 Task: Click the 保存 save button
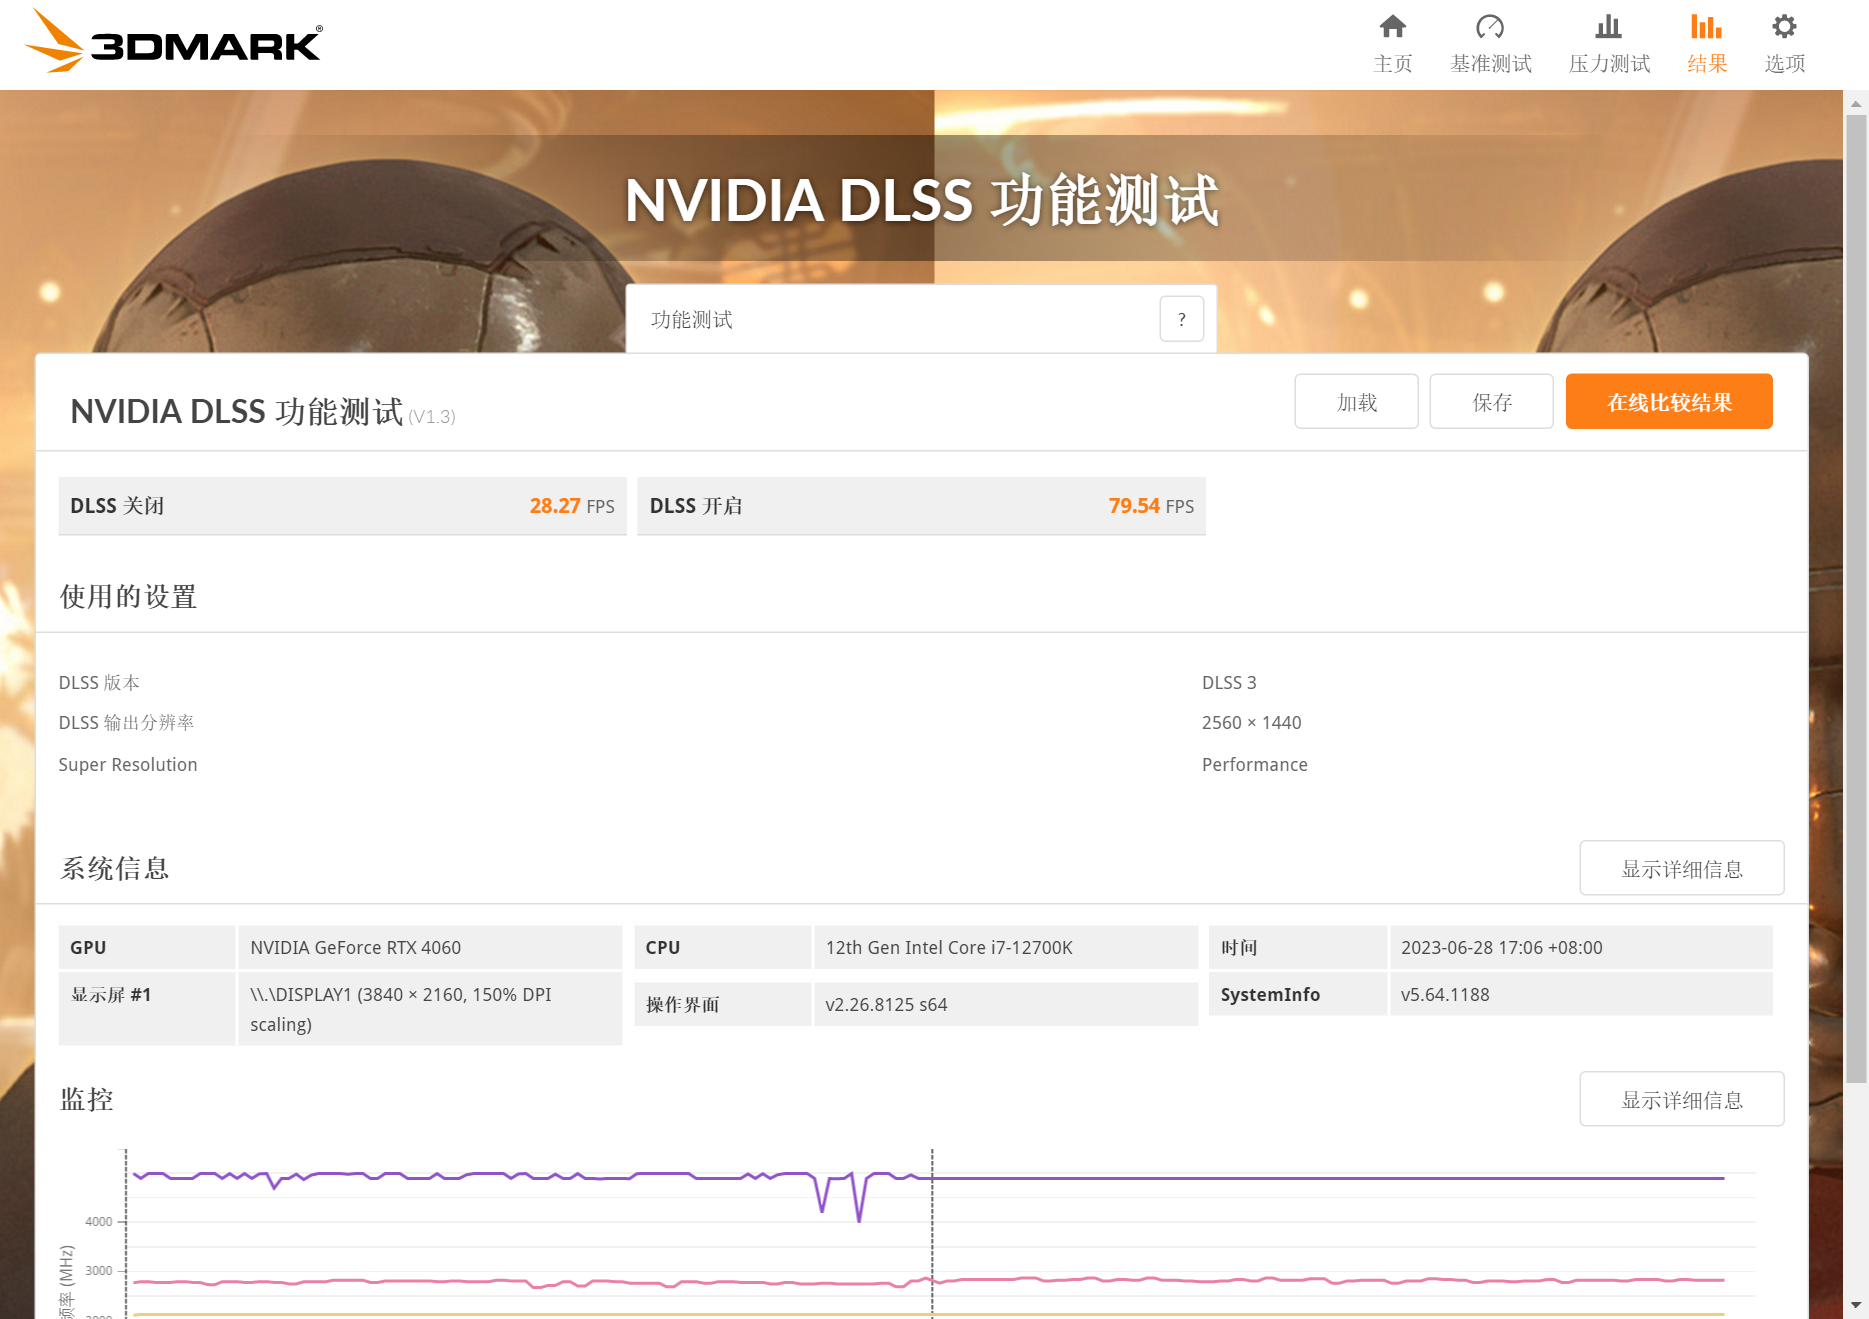(1491, 402)
